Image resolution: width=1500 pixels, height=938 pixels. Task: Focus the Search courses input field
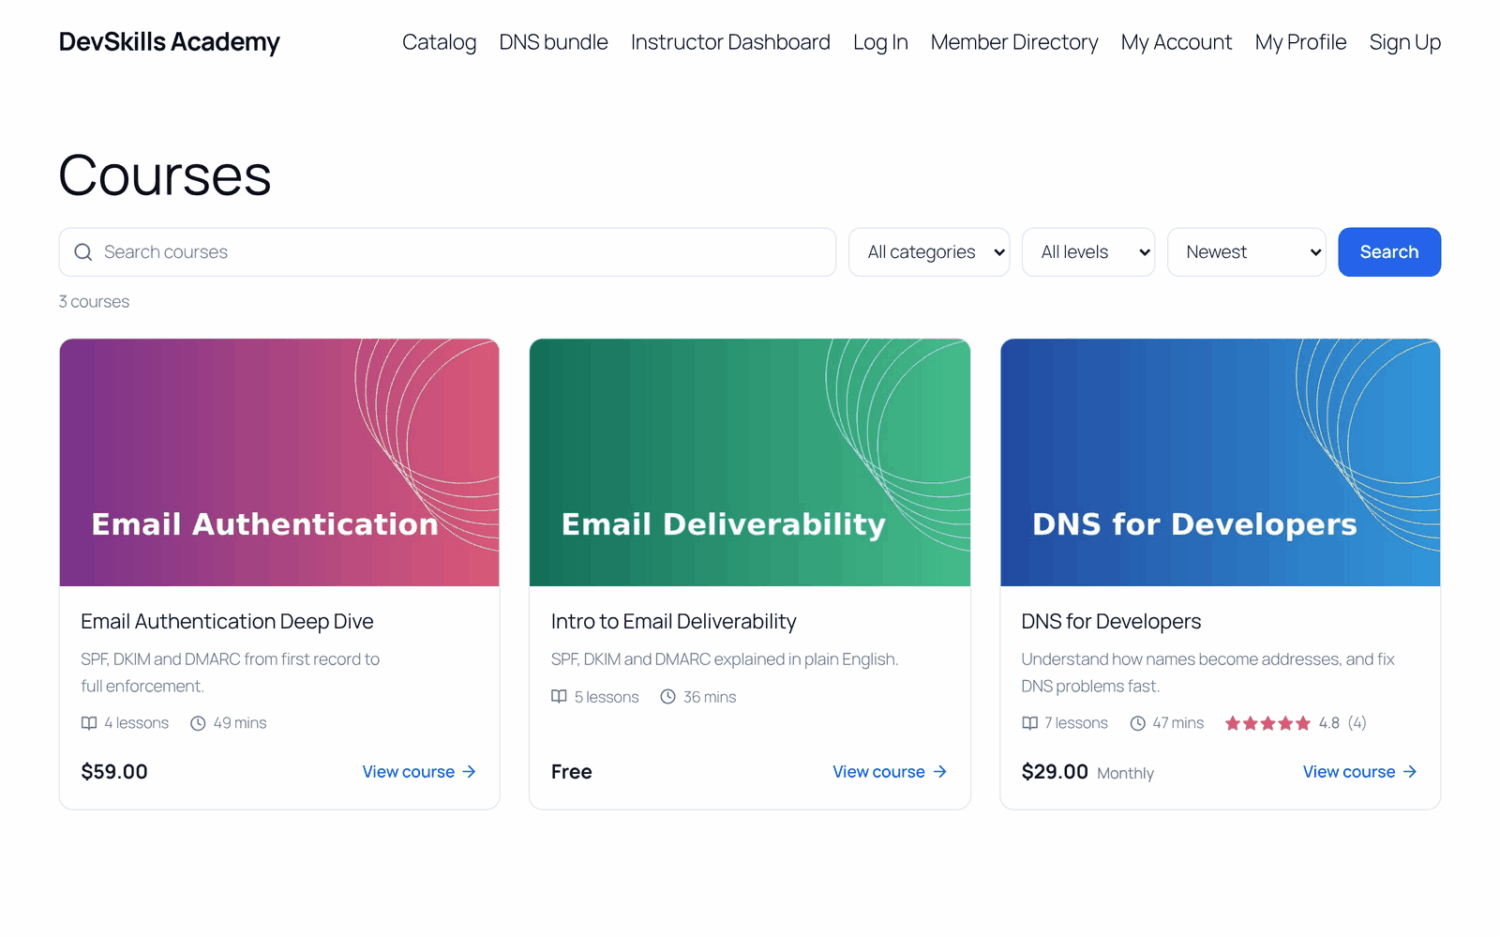pos(448,252)
